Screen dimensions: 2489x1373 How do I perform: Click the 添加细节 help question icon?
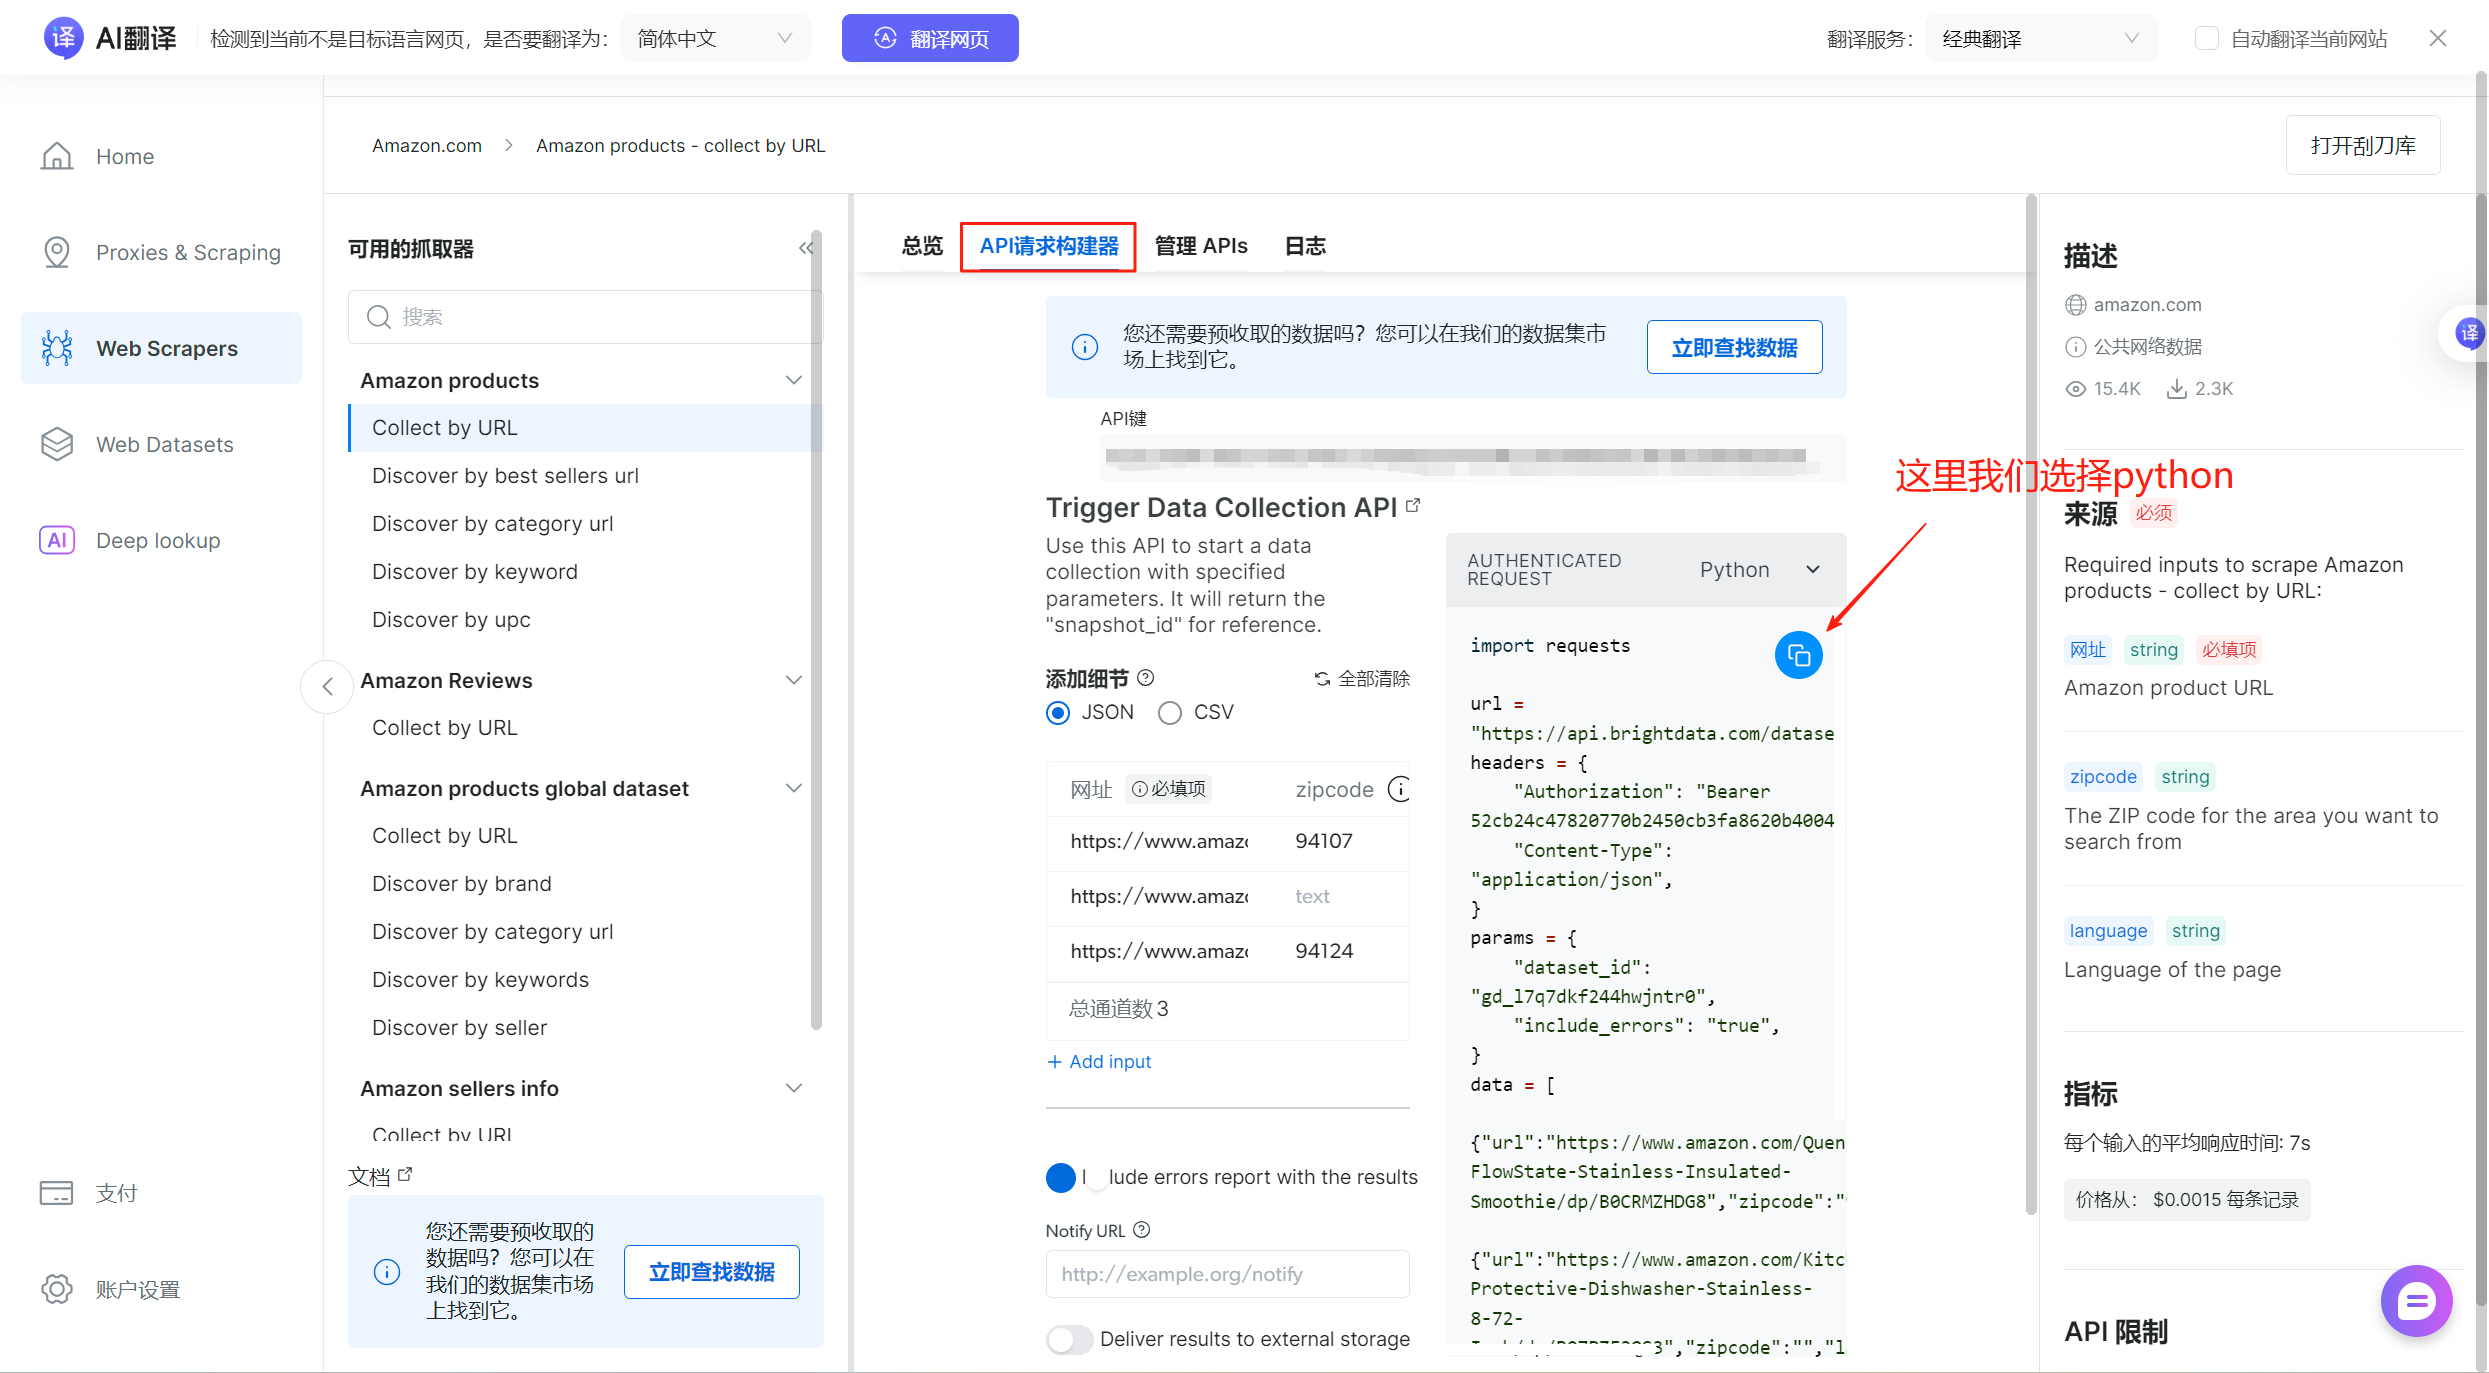click(x=1146, y=678)
